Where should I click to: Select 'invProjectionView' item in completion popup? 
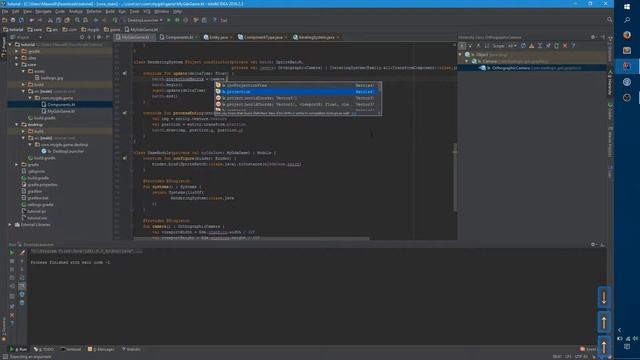coord(297,85)
